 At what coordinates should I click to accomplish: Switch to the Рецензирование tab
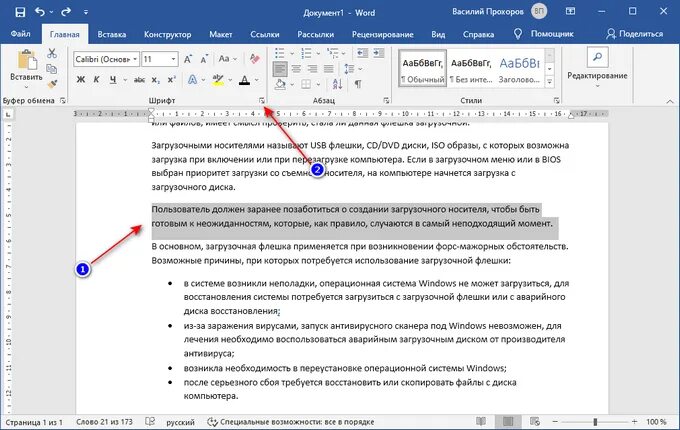coord(382,34)
